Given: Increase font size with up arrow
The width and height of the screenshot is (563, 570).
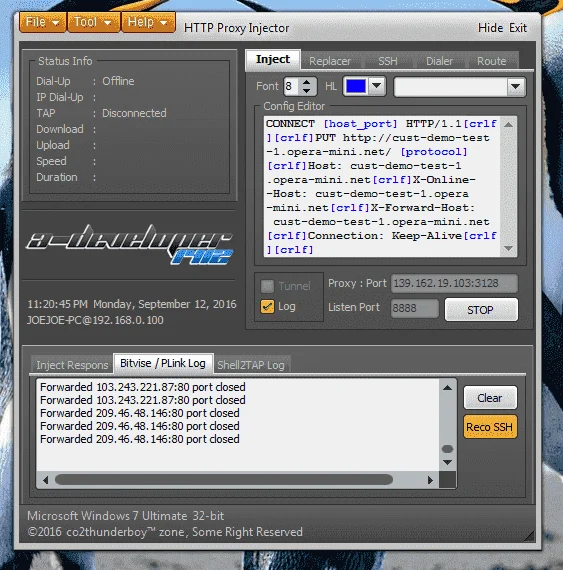Looking at the screenshot, I should (x=306, y=82).
